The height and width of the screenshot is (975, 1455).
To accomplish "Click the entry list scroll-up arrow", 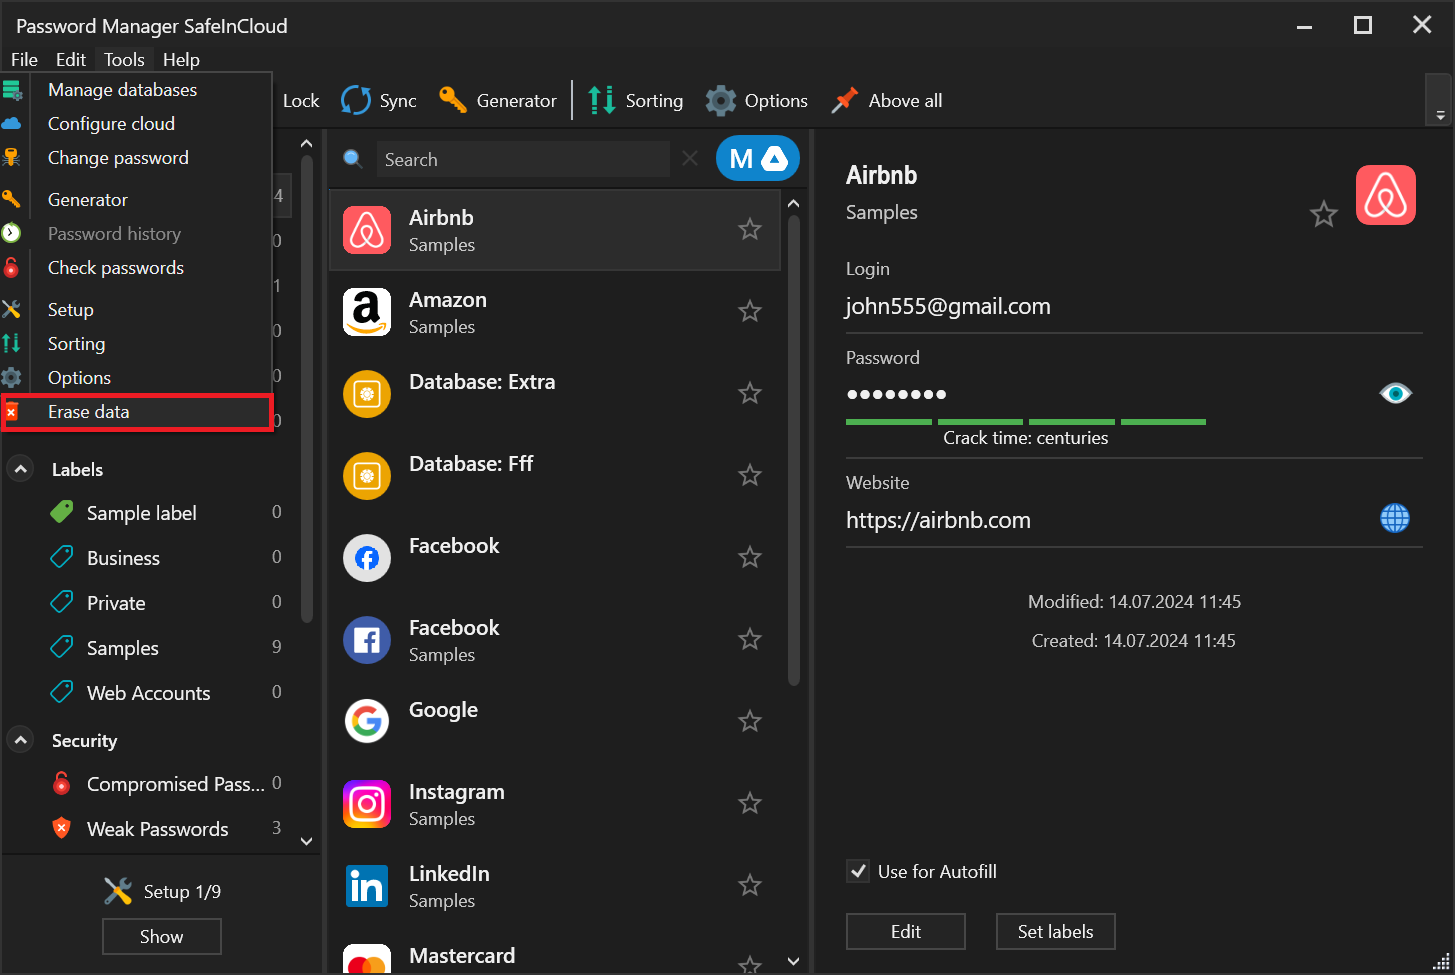I will point(794,204).
